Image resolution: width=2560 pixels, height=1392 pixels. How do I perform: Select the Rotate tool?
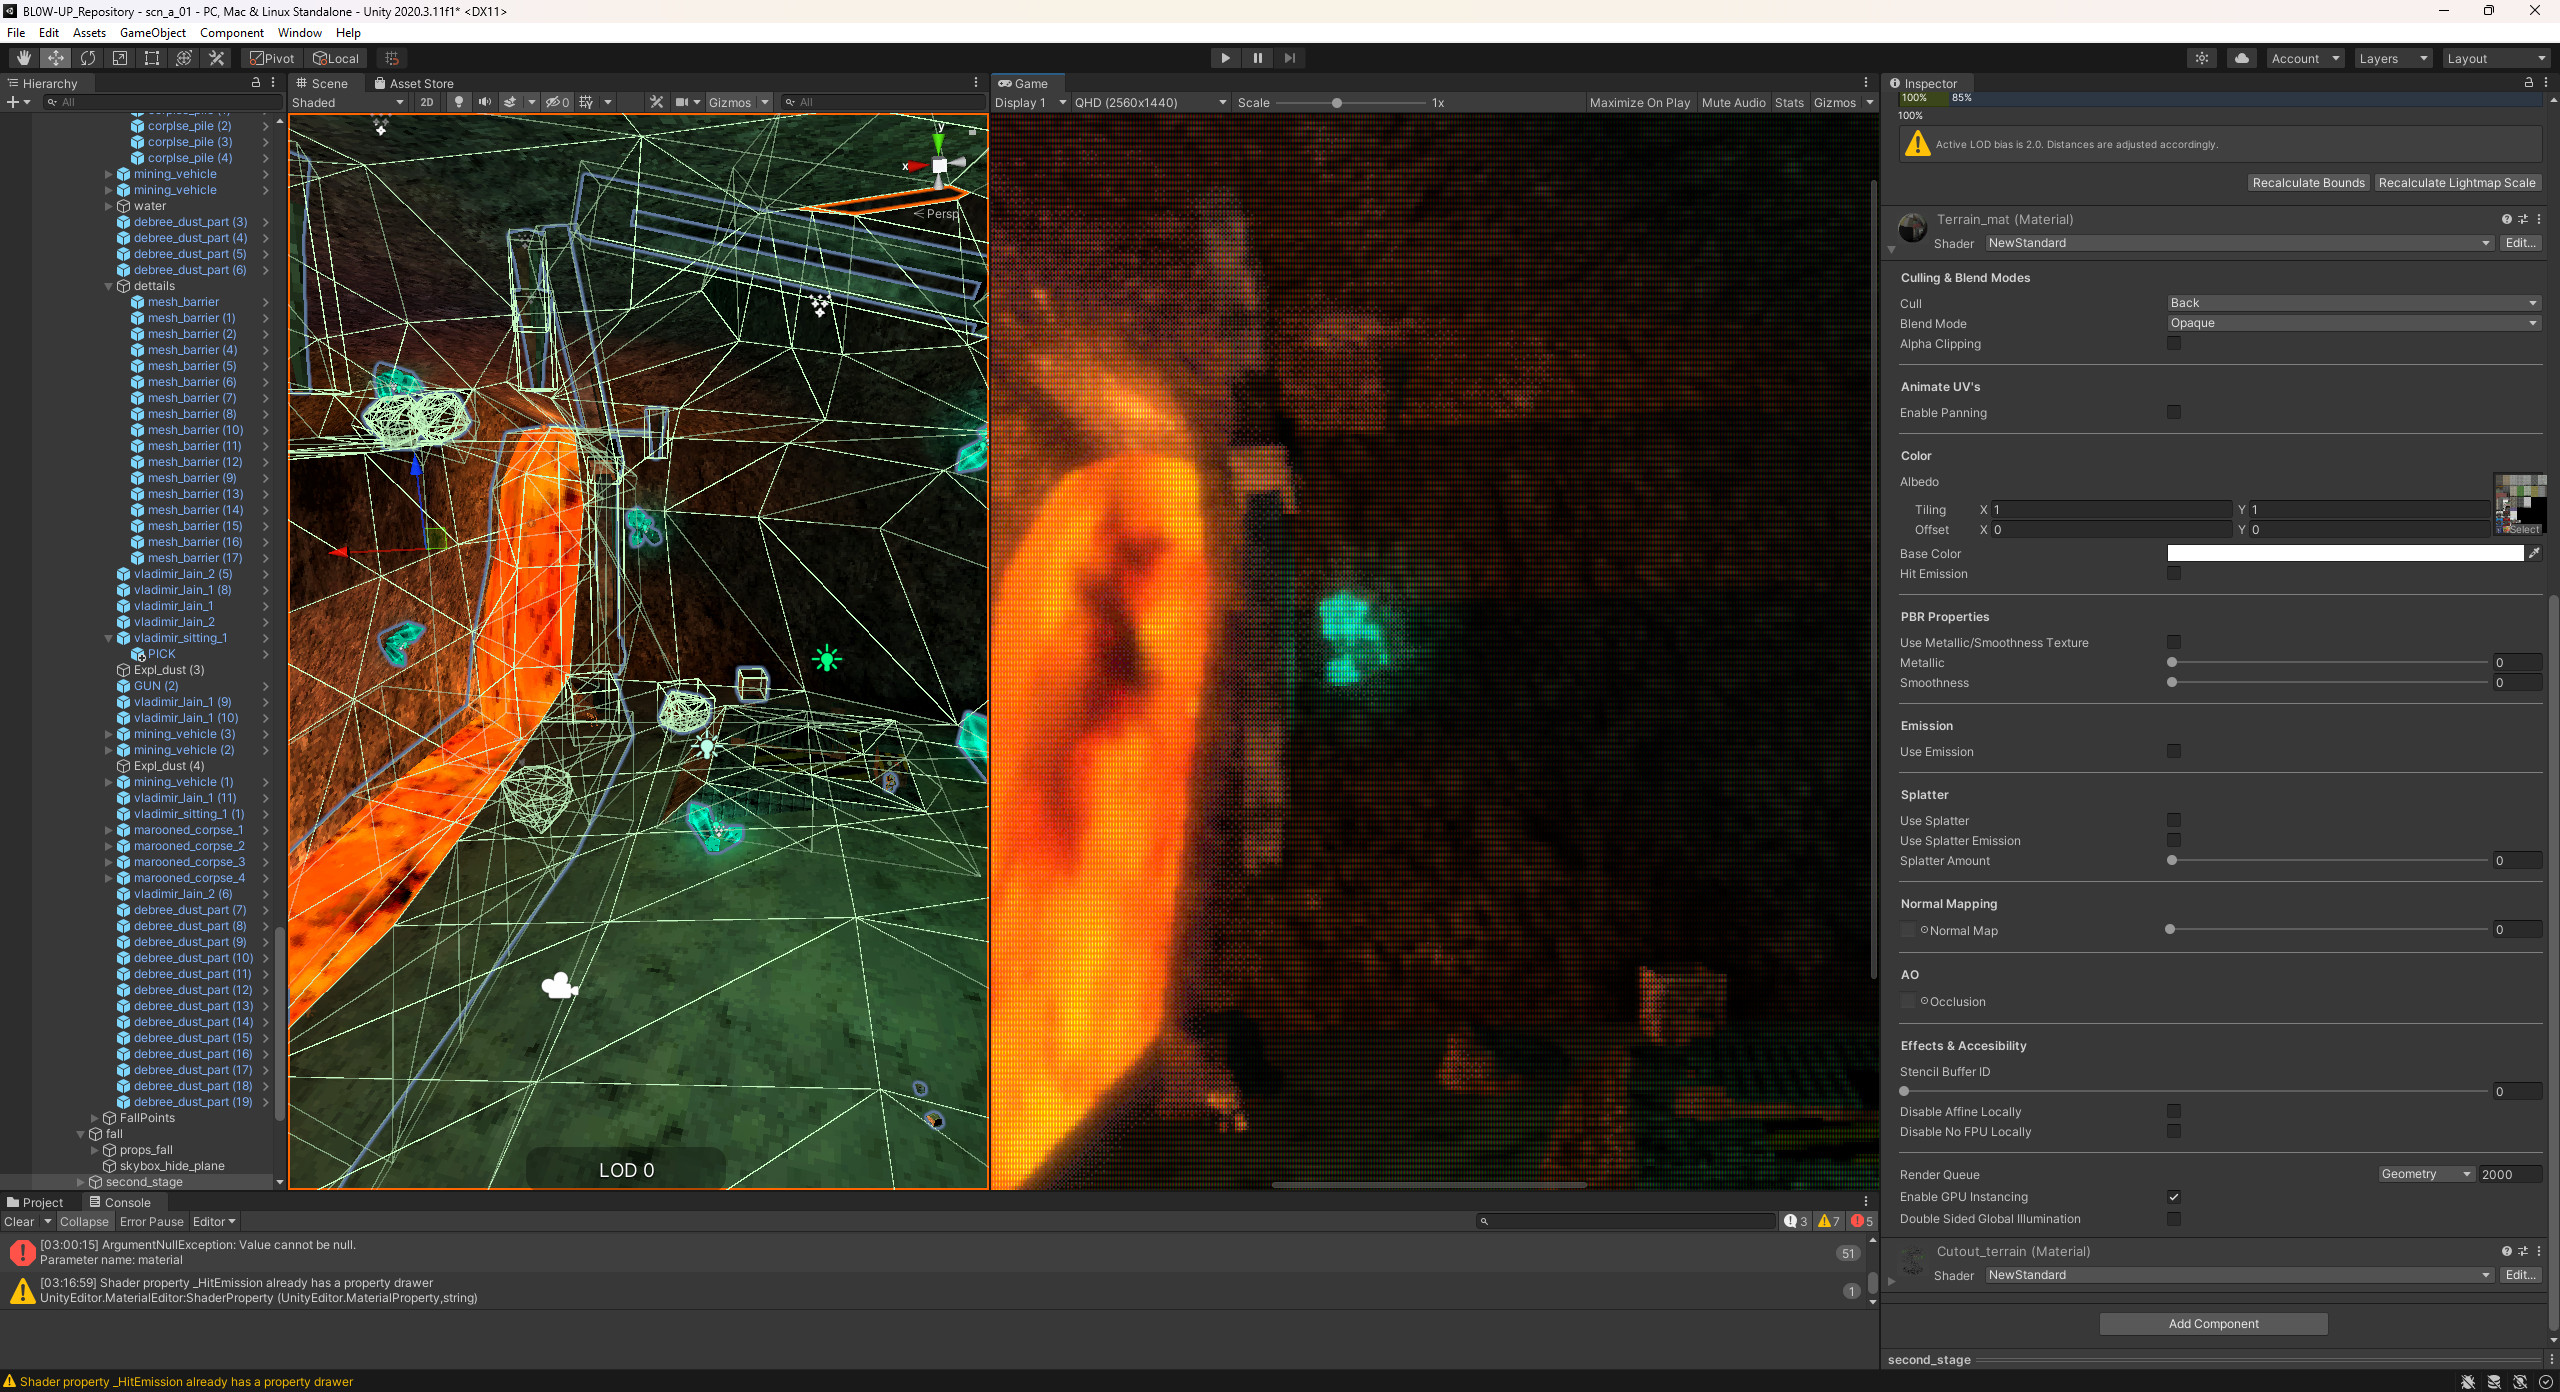click(x=87, y=57)
